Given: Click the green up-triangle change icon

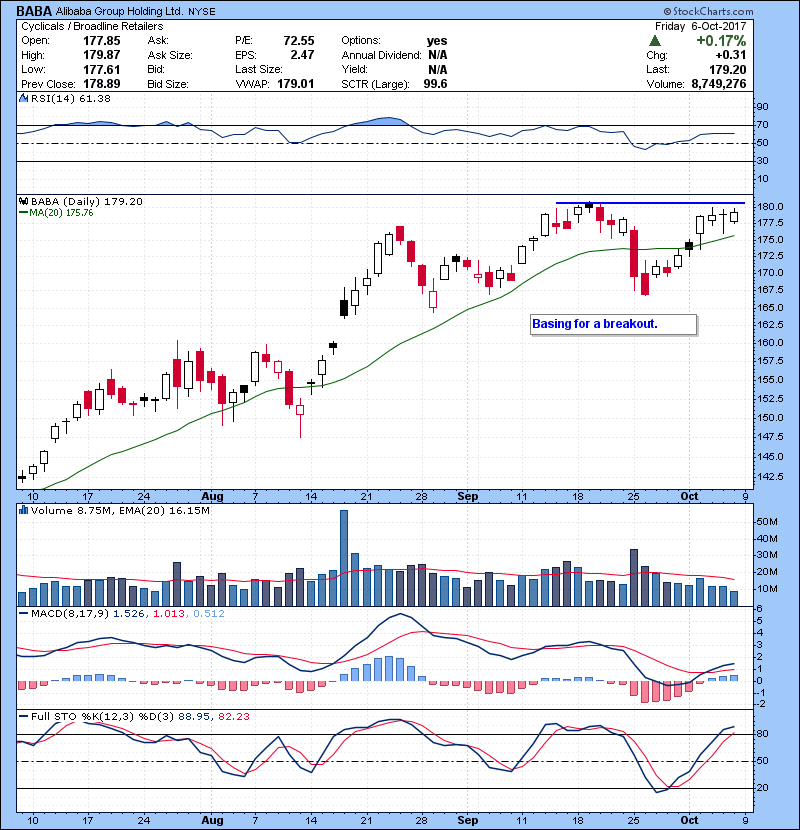Looking at the screenshot, I should click(655, 41).
